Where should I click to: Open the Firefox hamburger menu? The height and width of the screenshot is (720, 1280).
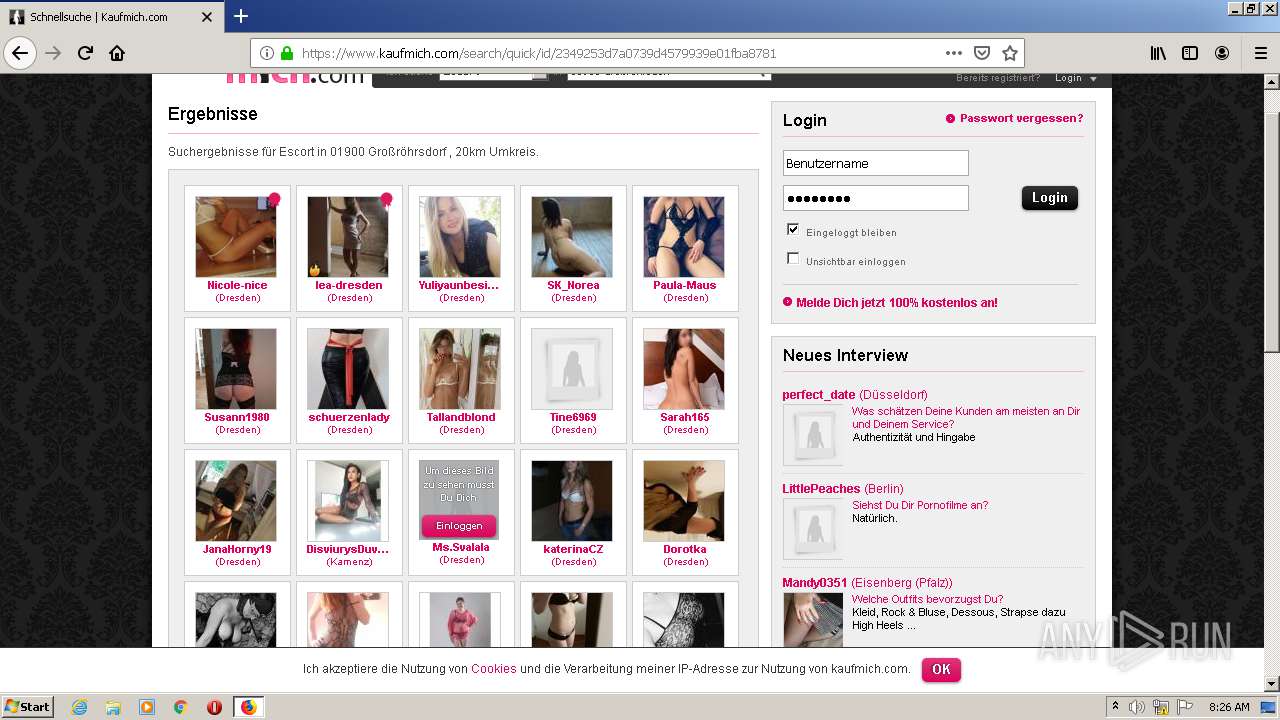(1260, 53)
